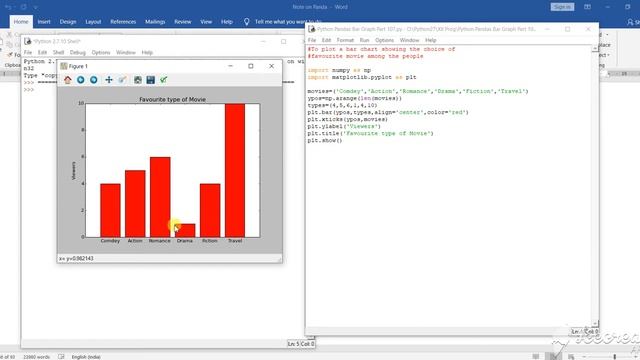
Task: Click the proofing check icon in status bar
Action: point(61,357)
